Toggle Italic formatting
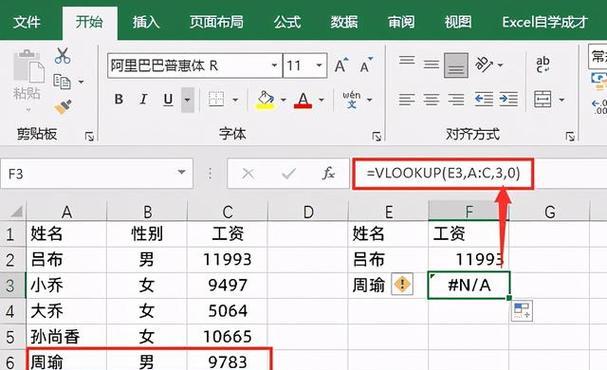Screen dimensions: 607x370 pyautogui.click(x=143, y=99)
